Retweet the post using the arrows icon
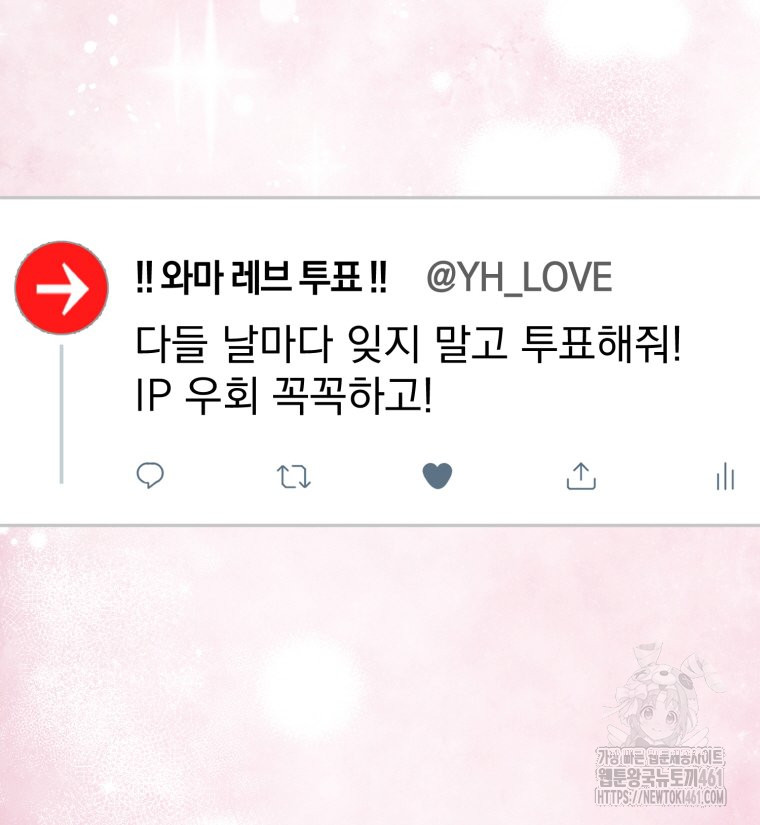This screenshot has width=760, height=825. coord(294,477)
